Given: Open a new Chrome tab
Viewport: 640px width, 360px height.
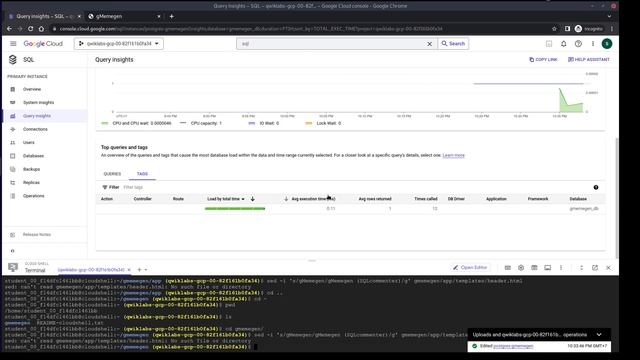Looking at the screenshot, I should (x=171, y=16).
